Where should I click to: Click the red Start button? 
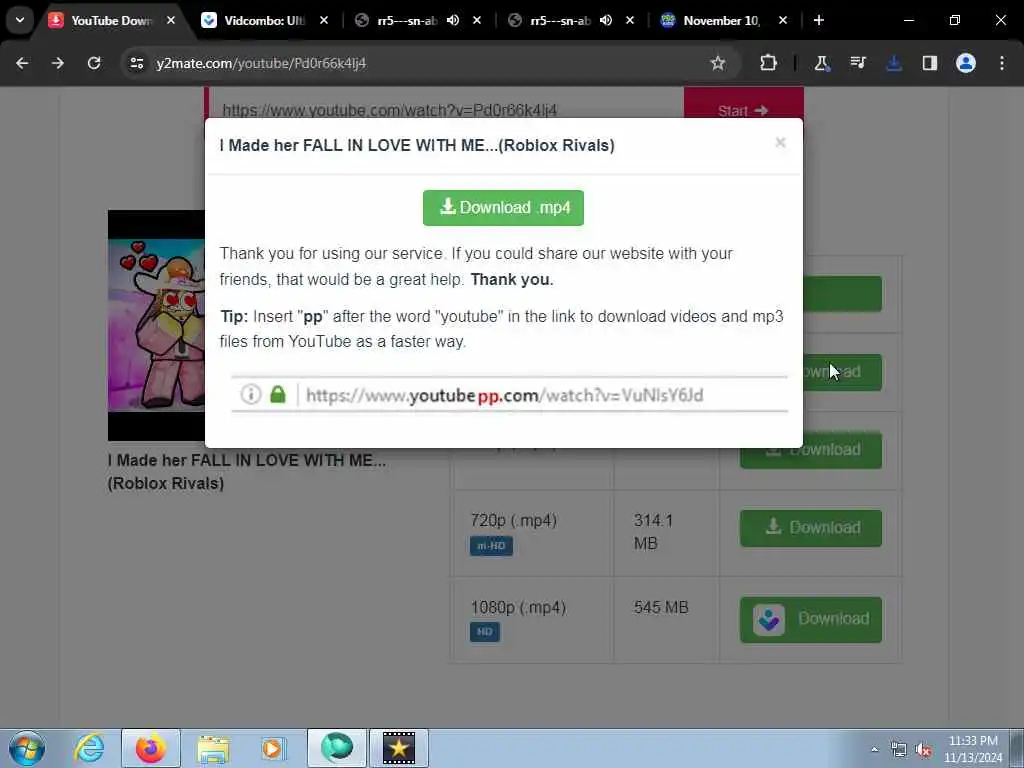[743, 104]
